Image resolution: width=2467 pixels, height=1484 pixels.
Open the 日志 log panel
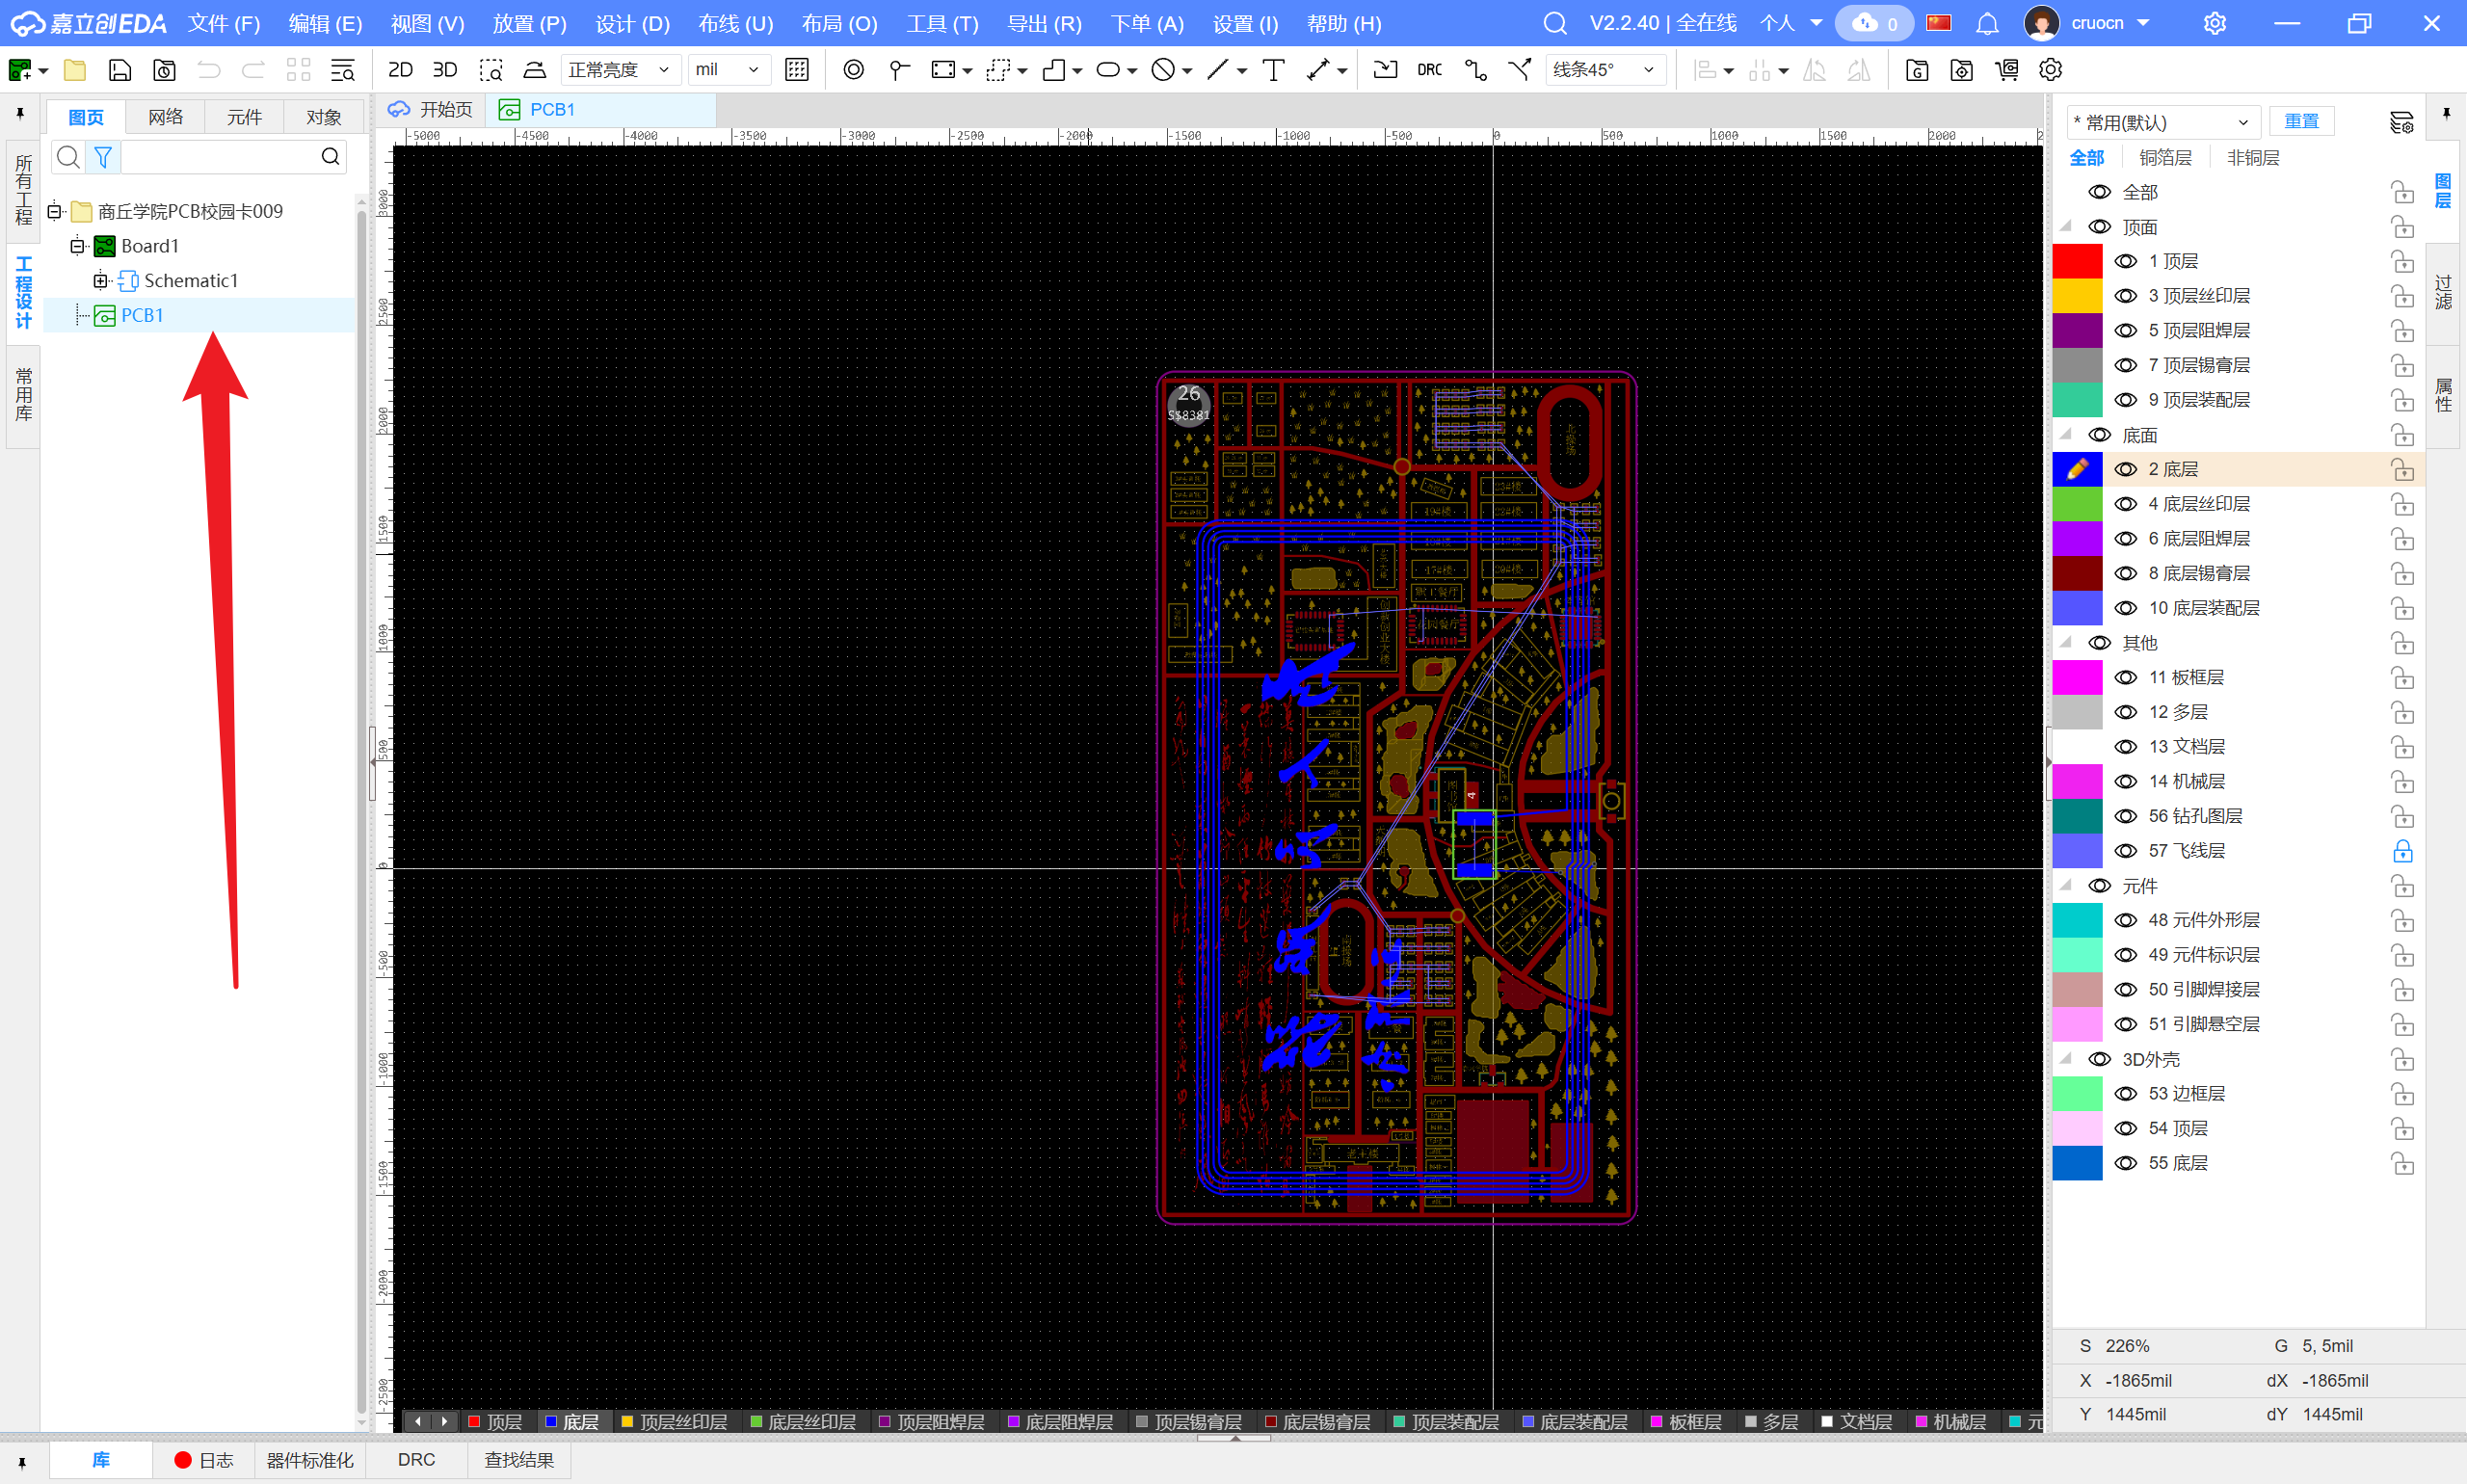pos(204,1460)
